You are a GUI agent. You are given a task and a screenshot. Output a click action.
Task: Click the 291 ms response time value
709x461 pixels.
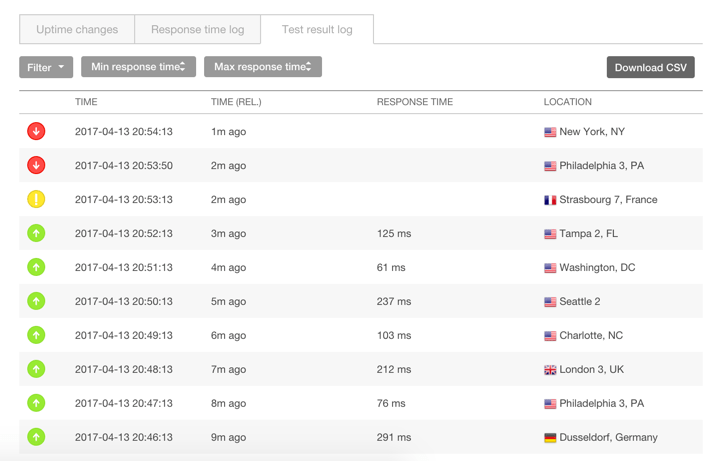coord(394,437)
